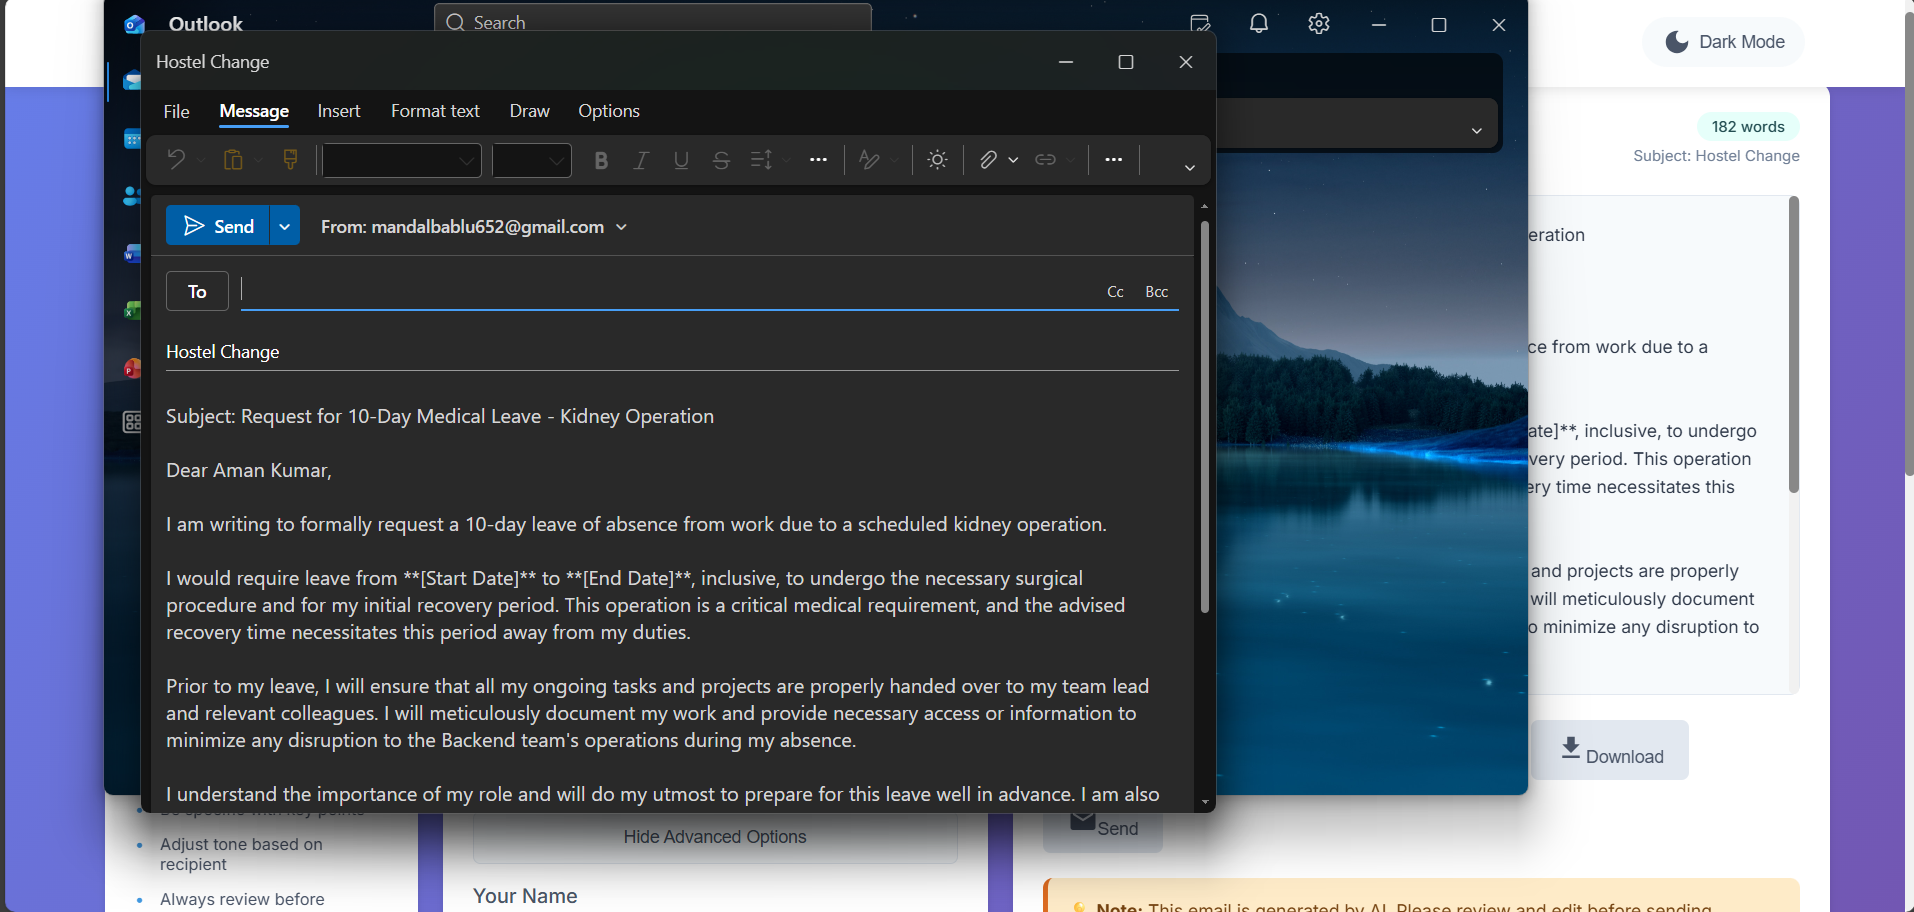Select the Message tab
Screen dimensions: 1914x912
(254, 111)
